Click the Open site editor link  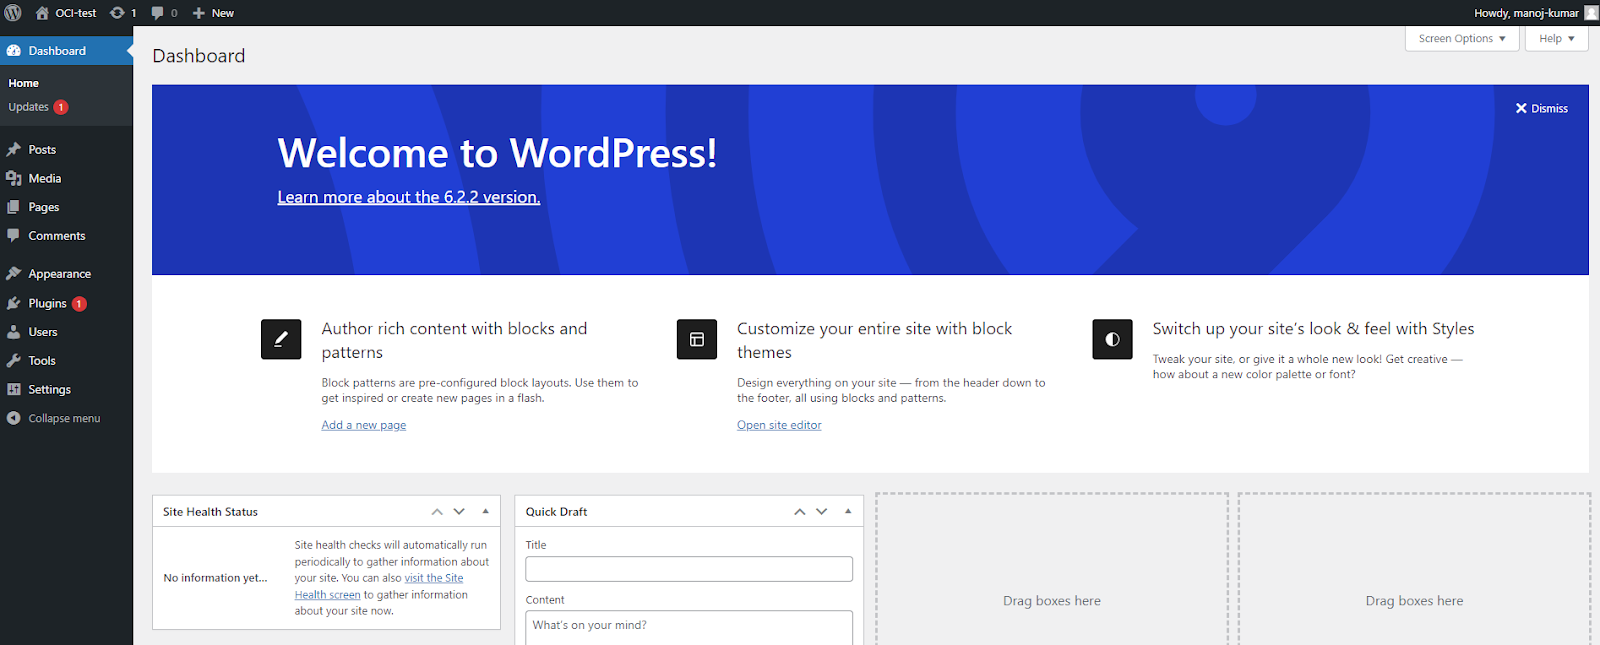coord(779,425)
